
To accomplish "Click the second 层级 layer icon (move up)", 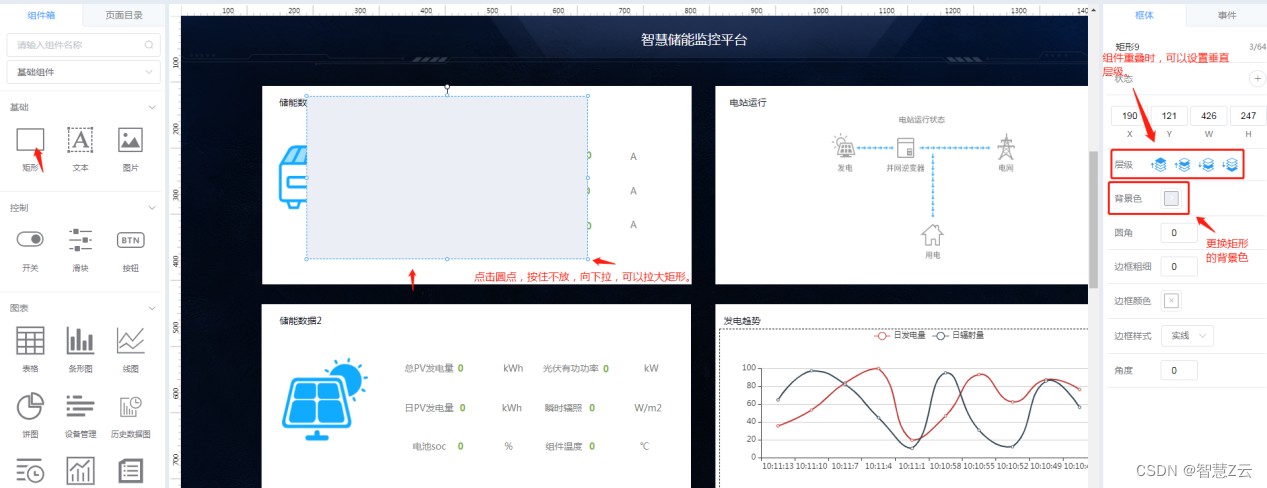I will pyautogui.click(x=1183, y=164).
